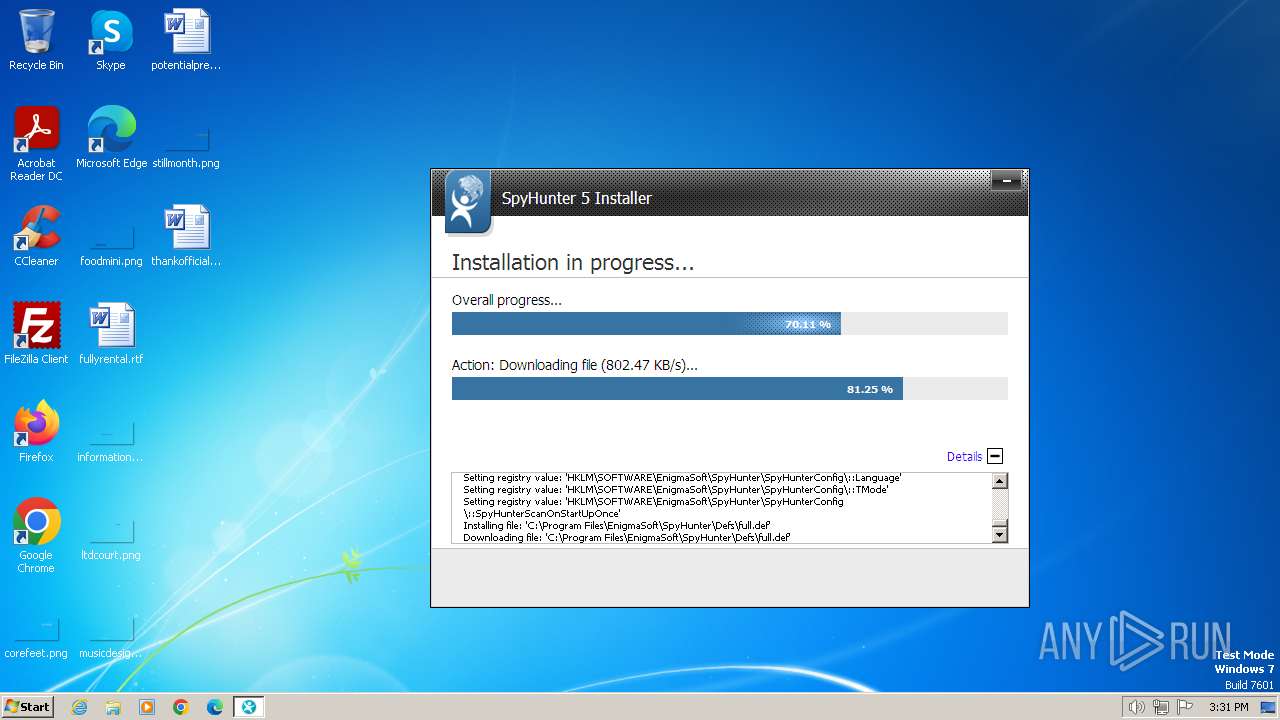
Task: Click log line 'Downloading file: ...full.def'
Action: [627, 538]
